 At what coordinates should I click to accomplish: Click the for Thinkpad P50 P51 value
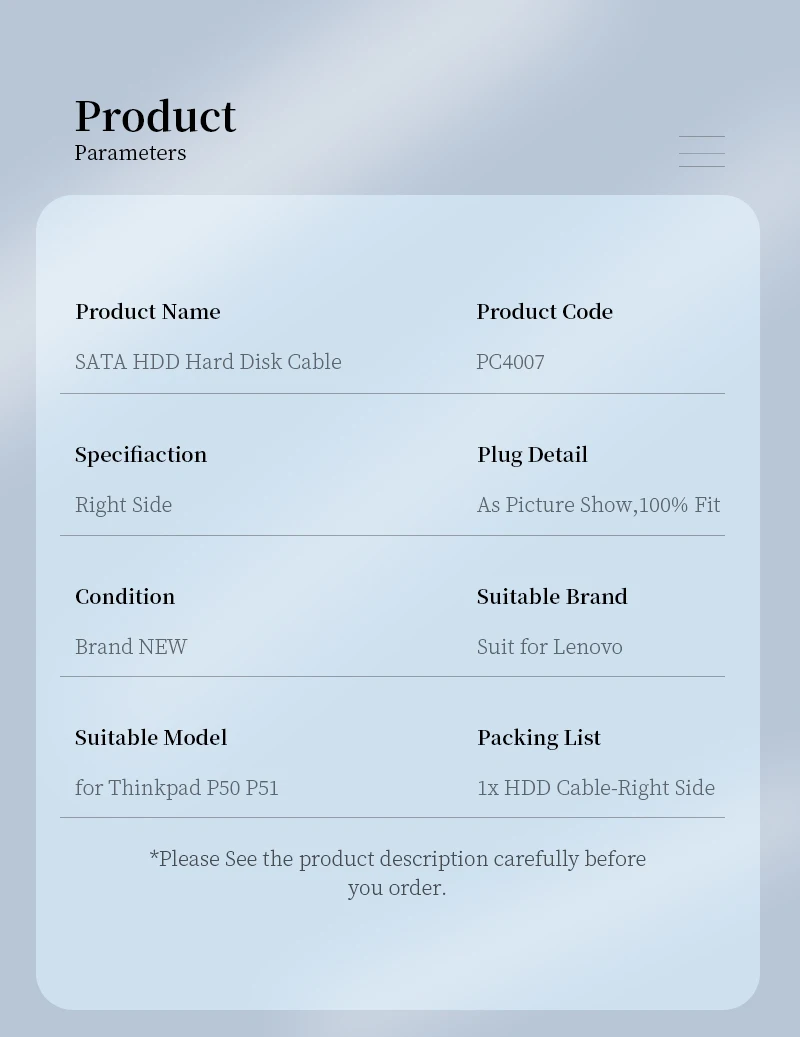(176, 787)
